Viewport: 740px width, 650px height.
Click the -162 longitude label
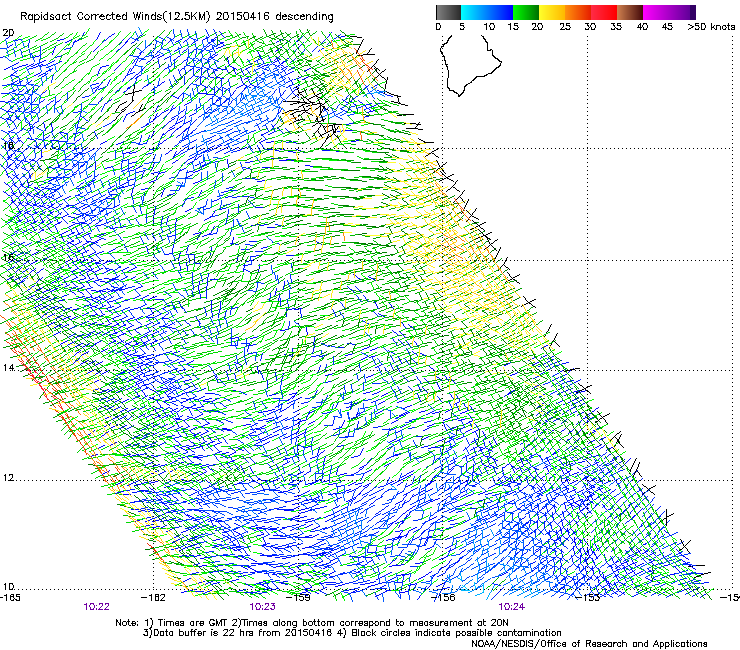153,598
